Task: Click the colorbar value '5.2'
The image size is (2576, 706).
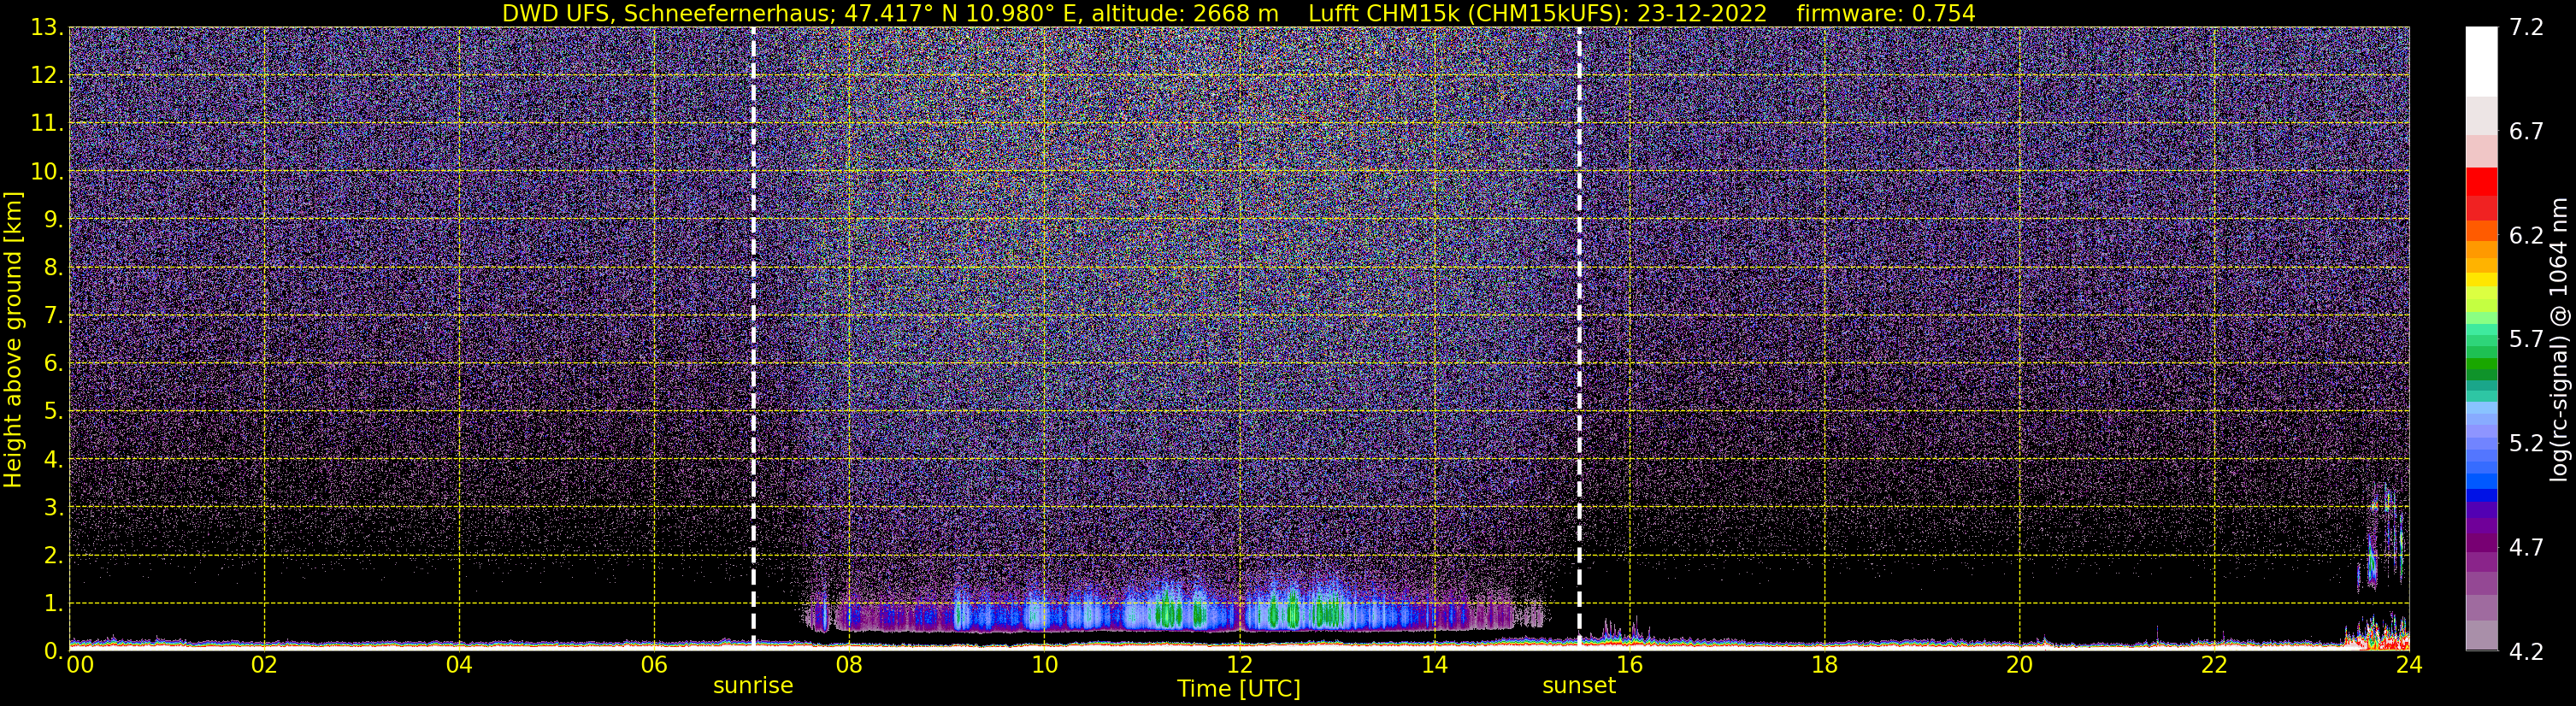Action: click(x=2526, y=444)
